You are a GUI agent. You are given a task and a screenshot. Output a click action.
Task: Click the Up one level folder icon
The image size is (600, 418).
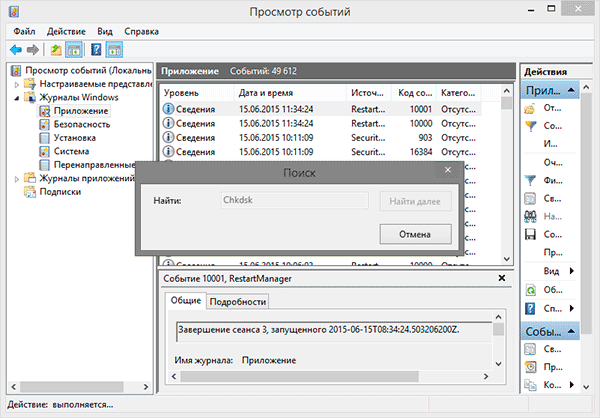pyautogui.click(x=55, y=49)
